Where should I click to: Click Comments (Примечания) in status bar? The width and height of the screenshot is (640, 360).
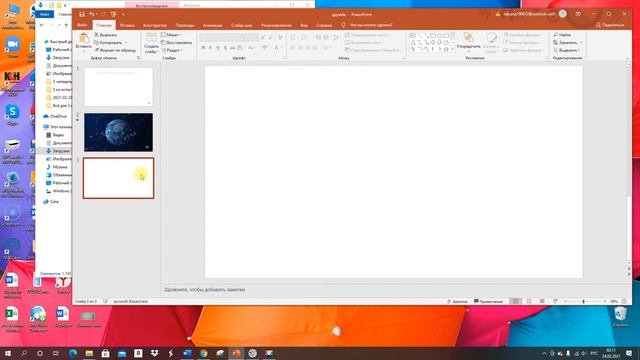click(x=488, y=301)
